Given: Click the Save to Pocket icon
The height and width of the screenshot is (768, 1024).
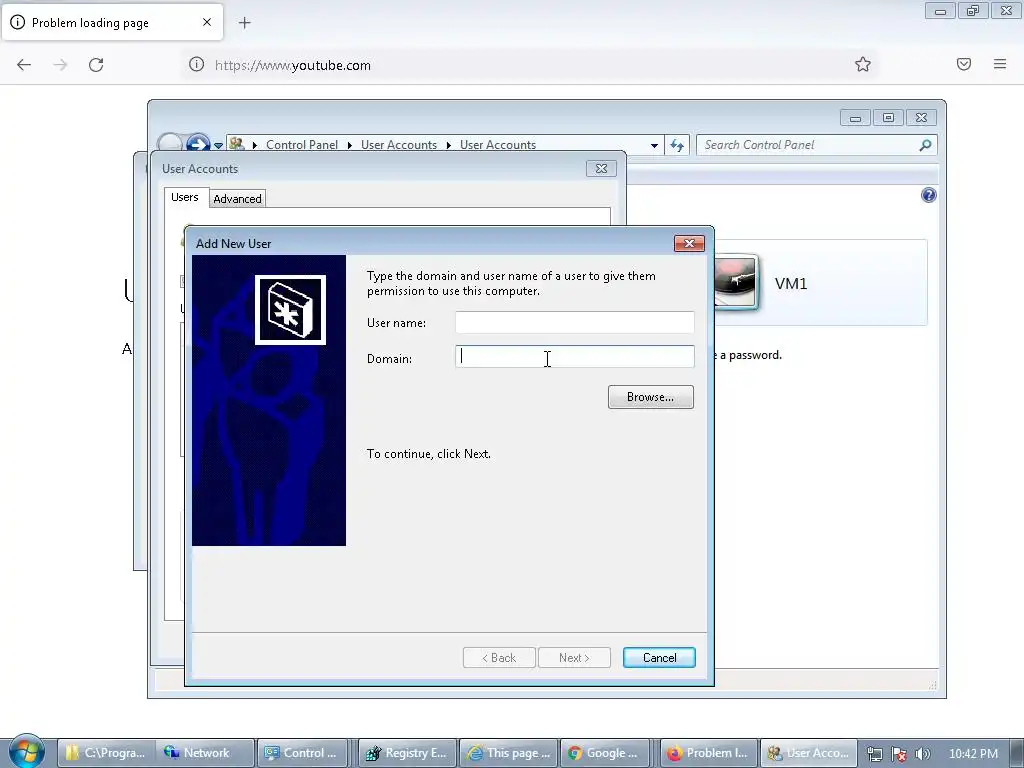Looking at the screenshot, I should pyautogui.click(x=964, y=64).
